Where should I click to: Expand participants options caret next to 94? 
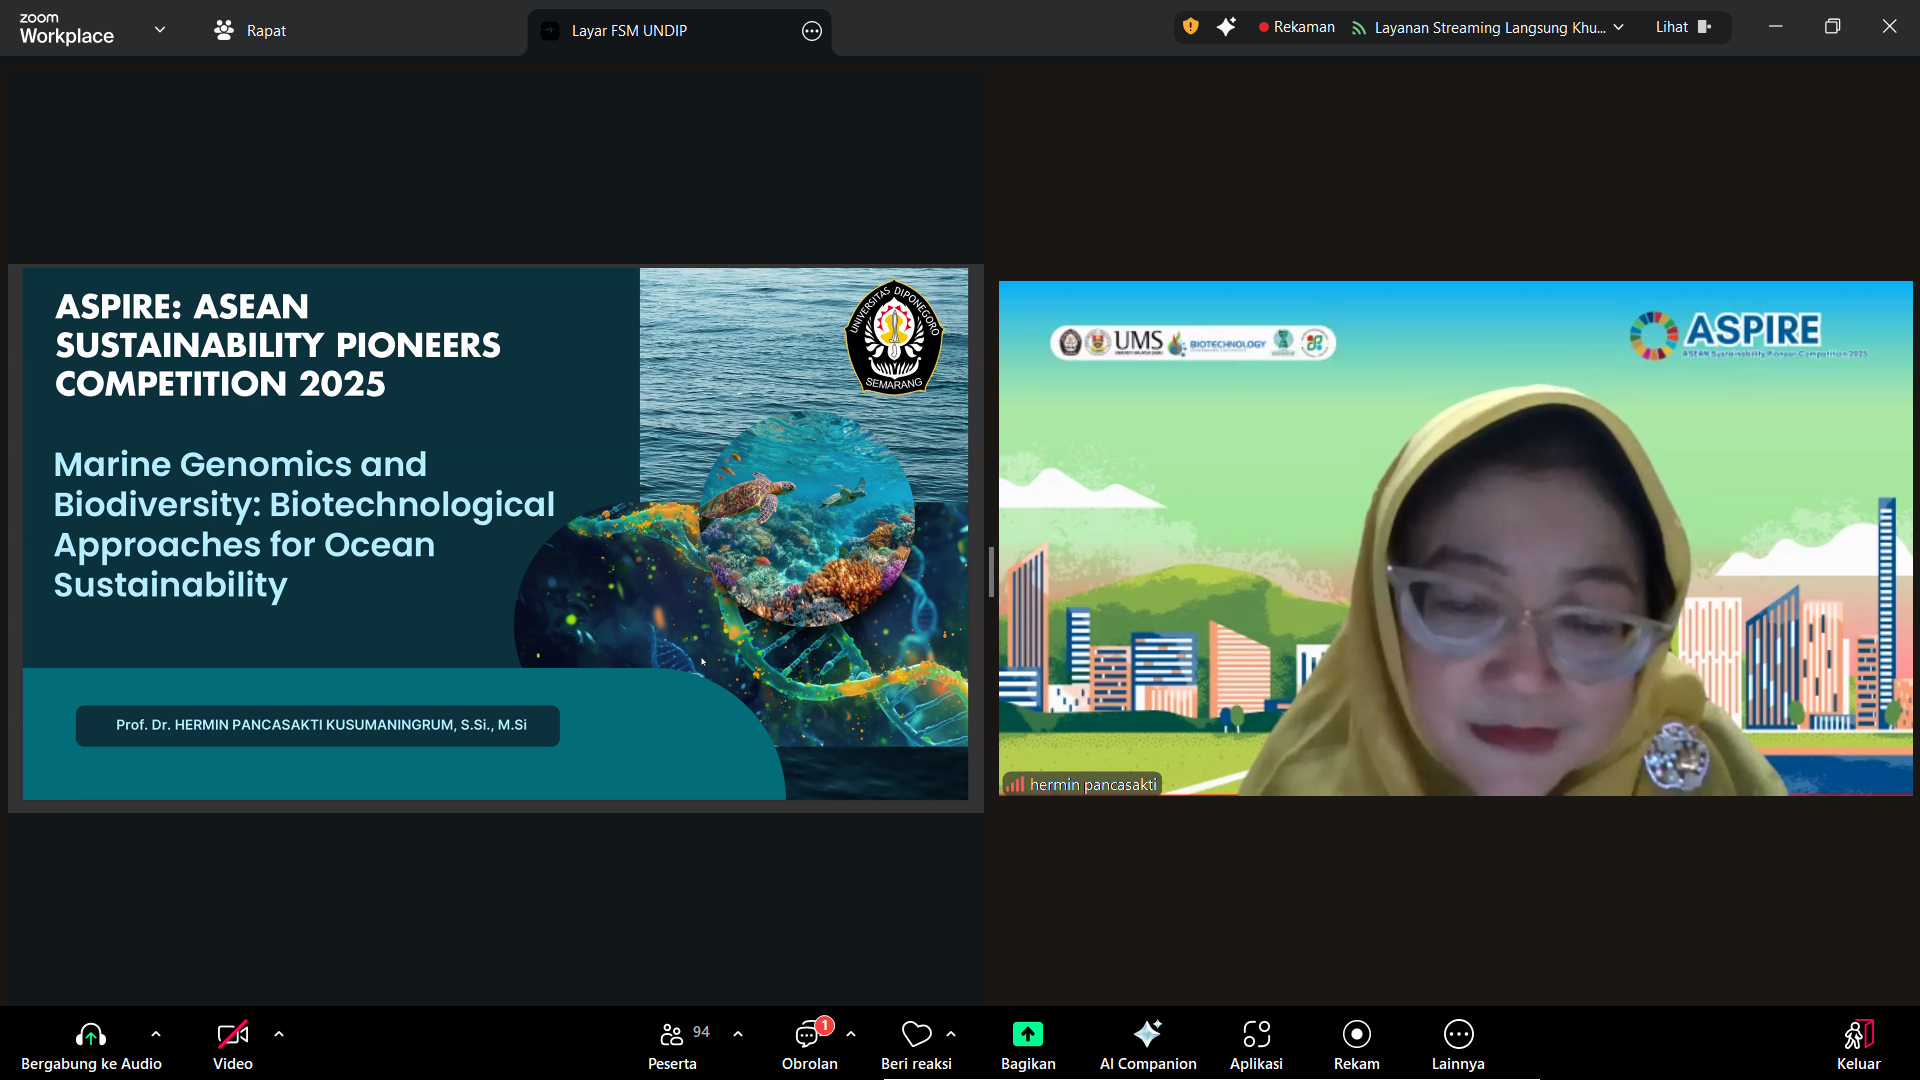[x=738, y=1034]
